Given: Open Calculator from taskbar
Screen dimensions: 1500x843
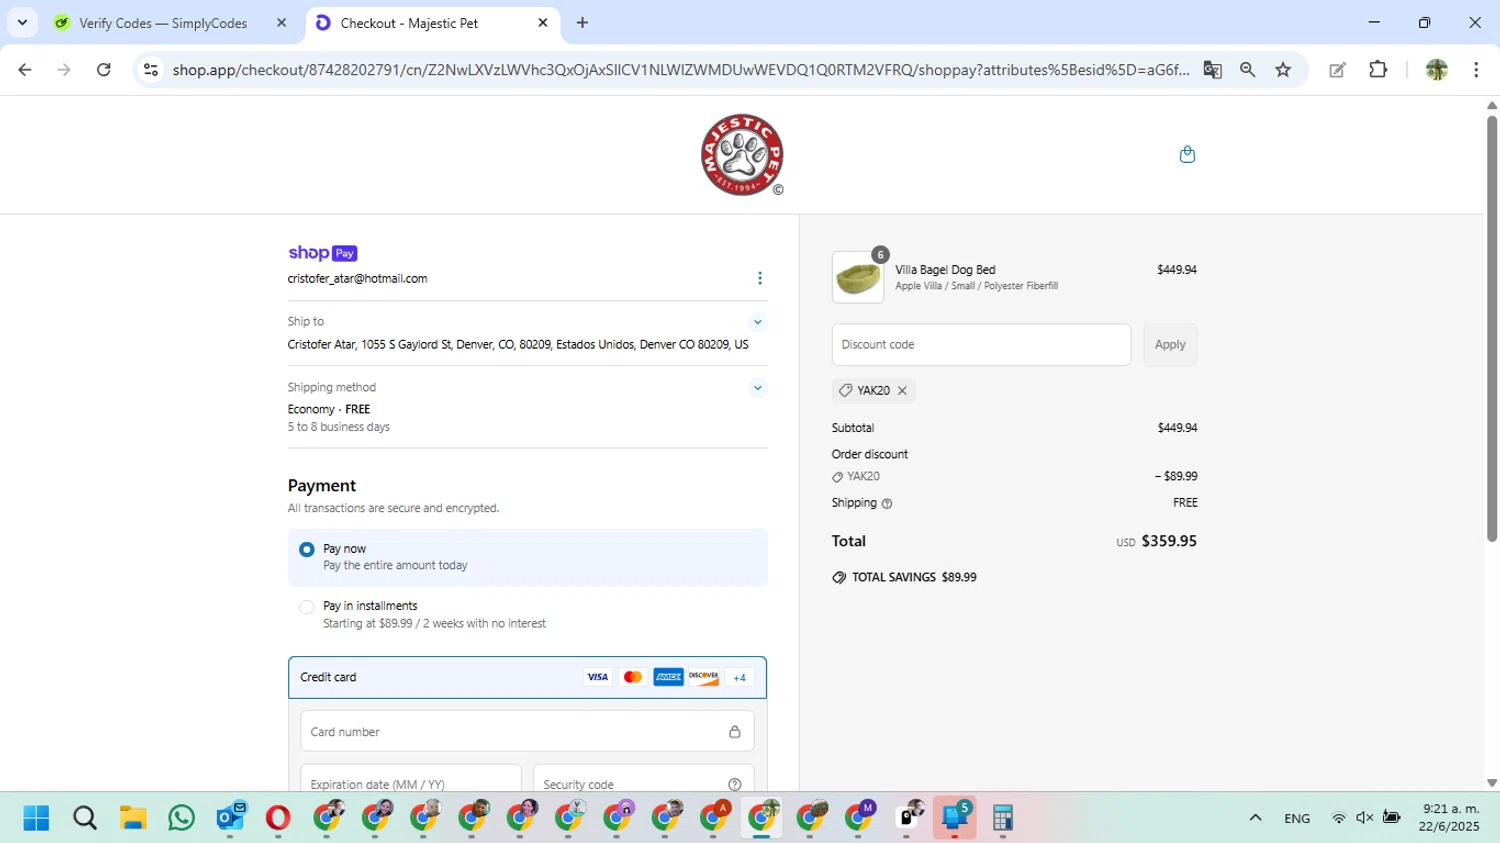Looking at the screenshot, I should point(1003,818).
